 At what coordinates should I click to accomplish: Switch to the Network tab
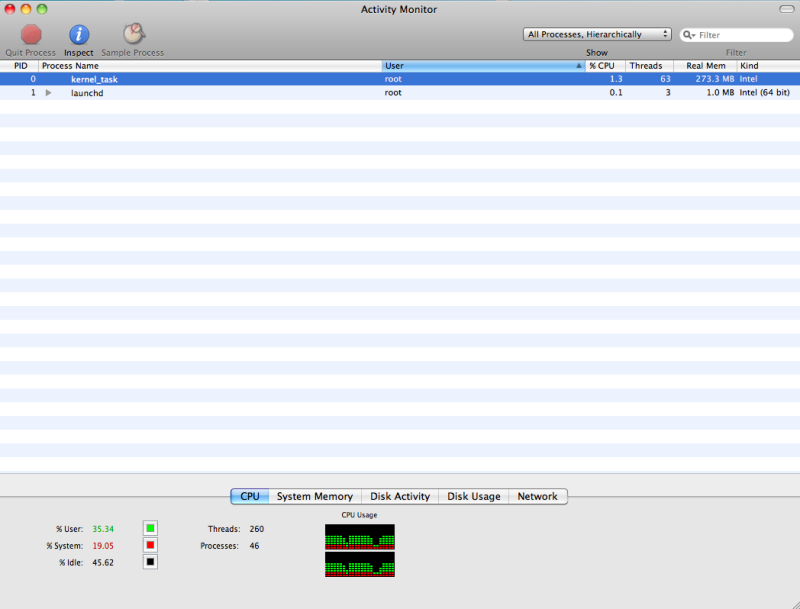(x=538, y=496)
